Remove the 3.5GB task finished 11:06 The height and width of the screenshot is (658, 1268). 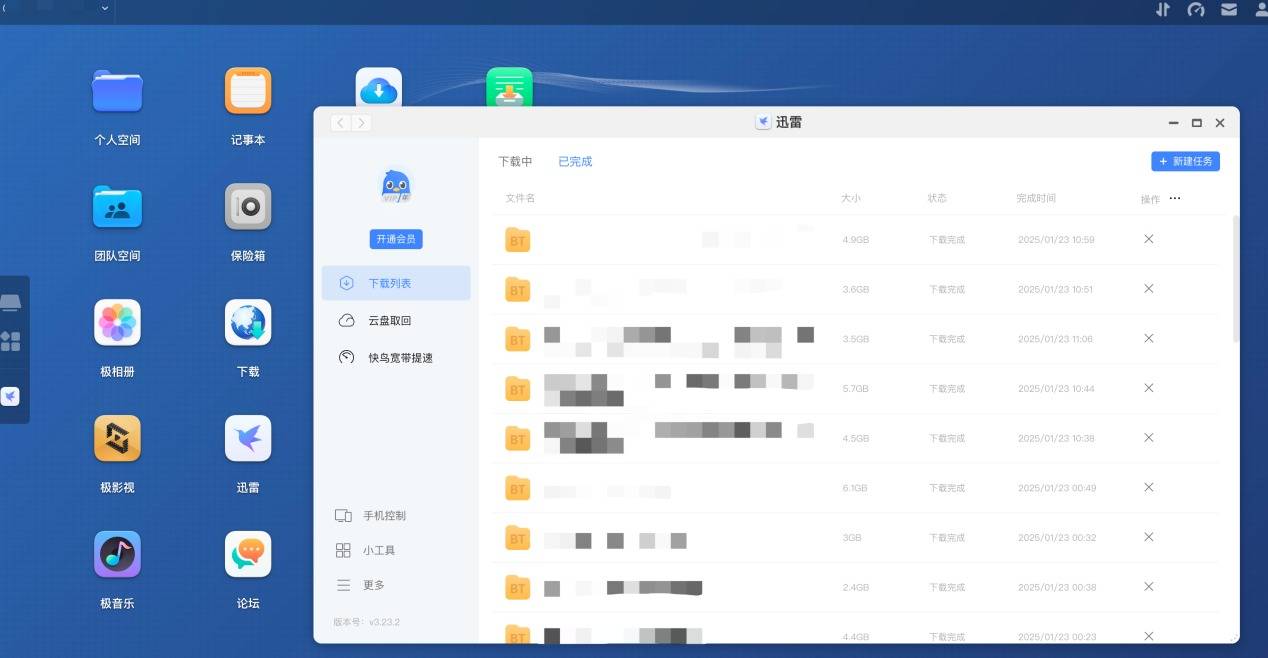tap(1149, 338)
